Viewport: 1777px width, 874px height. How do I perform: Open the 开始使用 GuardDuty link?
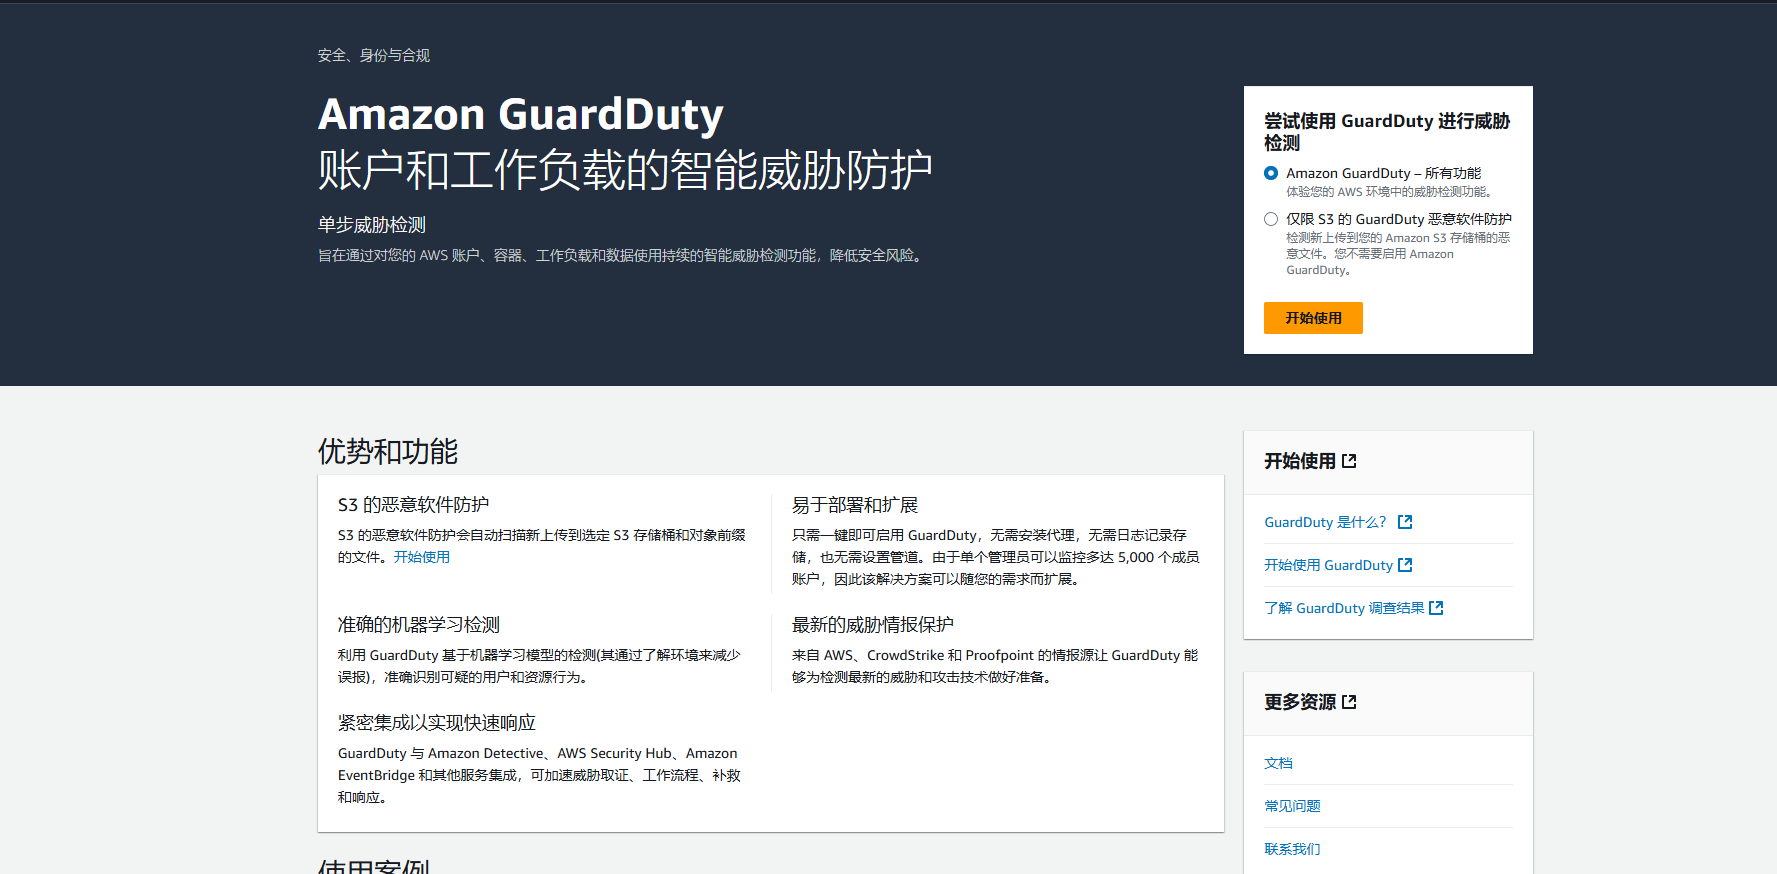point(1328,565)
